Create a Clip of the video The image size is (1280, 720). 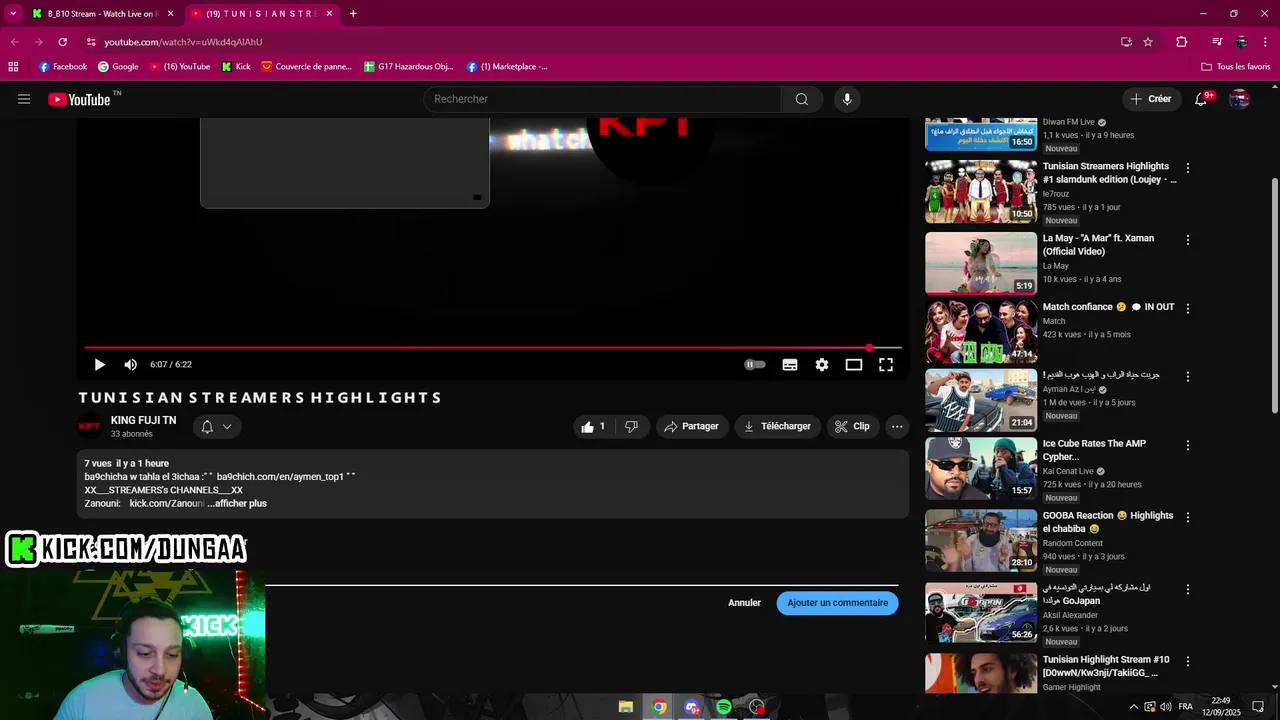pyautogui.click(x=852, y=426)
